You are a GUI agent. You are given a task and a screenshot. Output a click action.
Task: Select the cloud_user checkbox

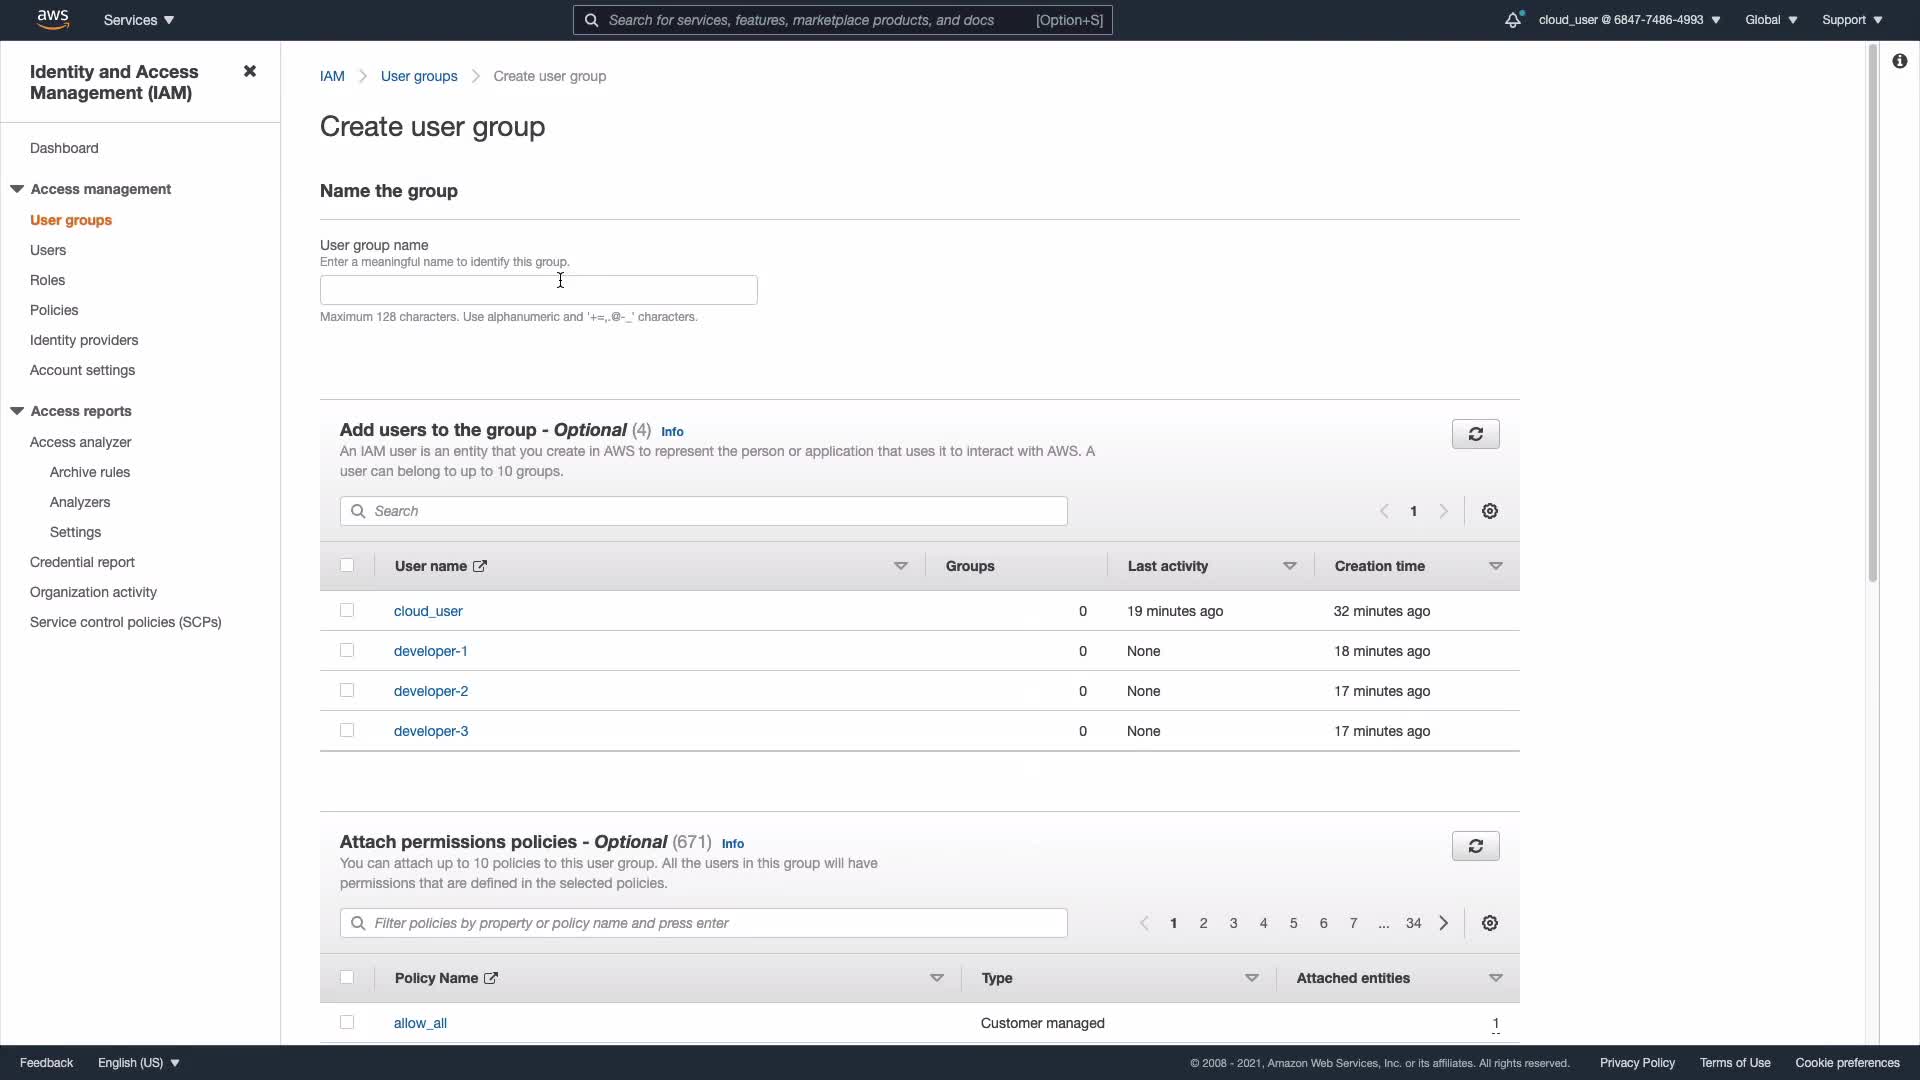point(347,610)
